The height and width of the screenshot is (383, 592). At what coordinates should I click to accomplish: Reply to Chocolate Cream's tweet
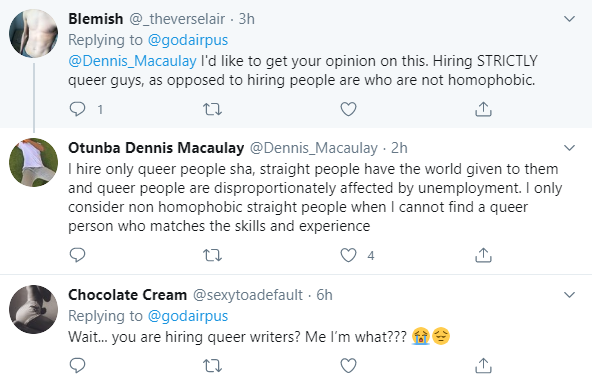coord(77,366)
